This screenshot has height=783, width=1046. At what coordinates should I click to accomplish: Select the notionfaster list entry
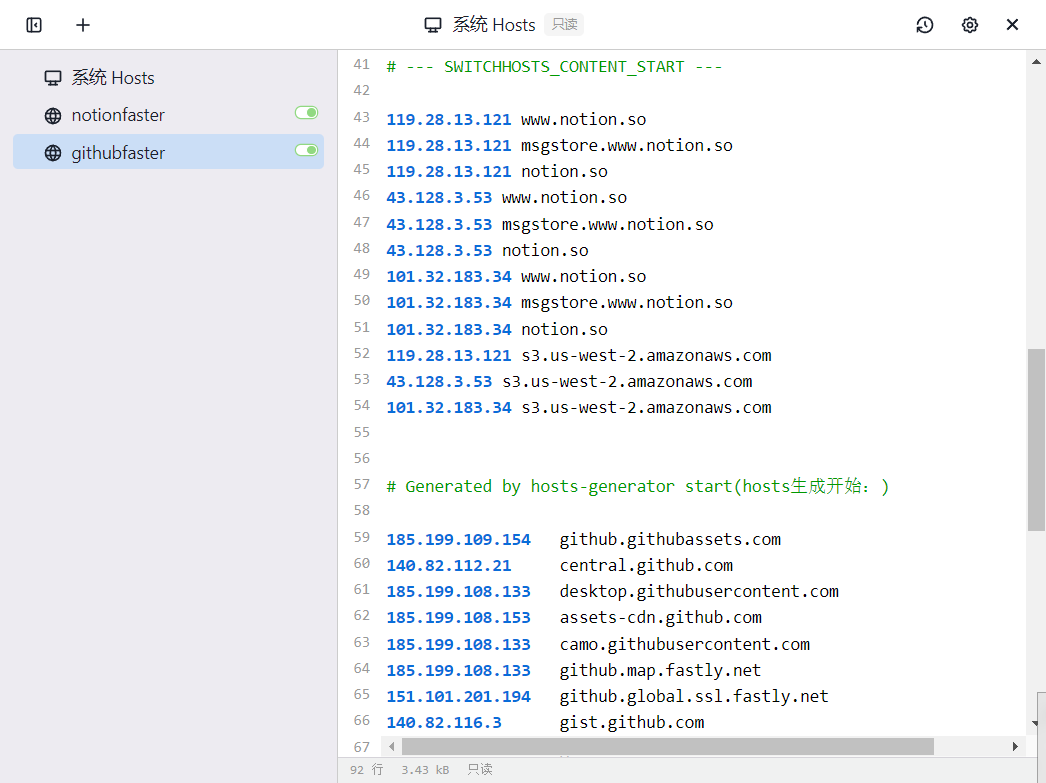point(168,115)
